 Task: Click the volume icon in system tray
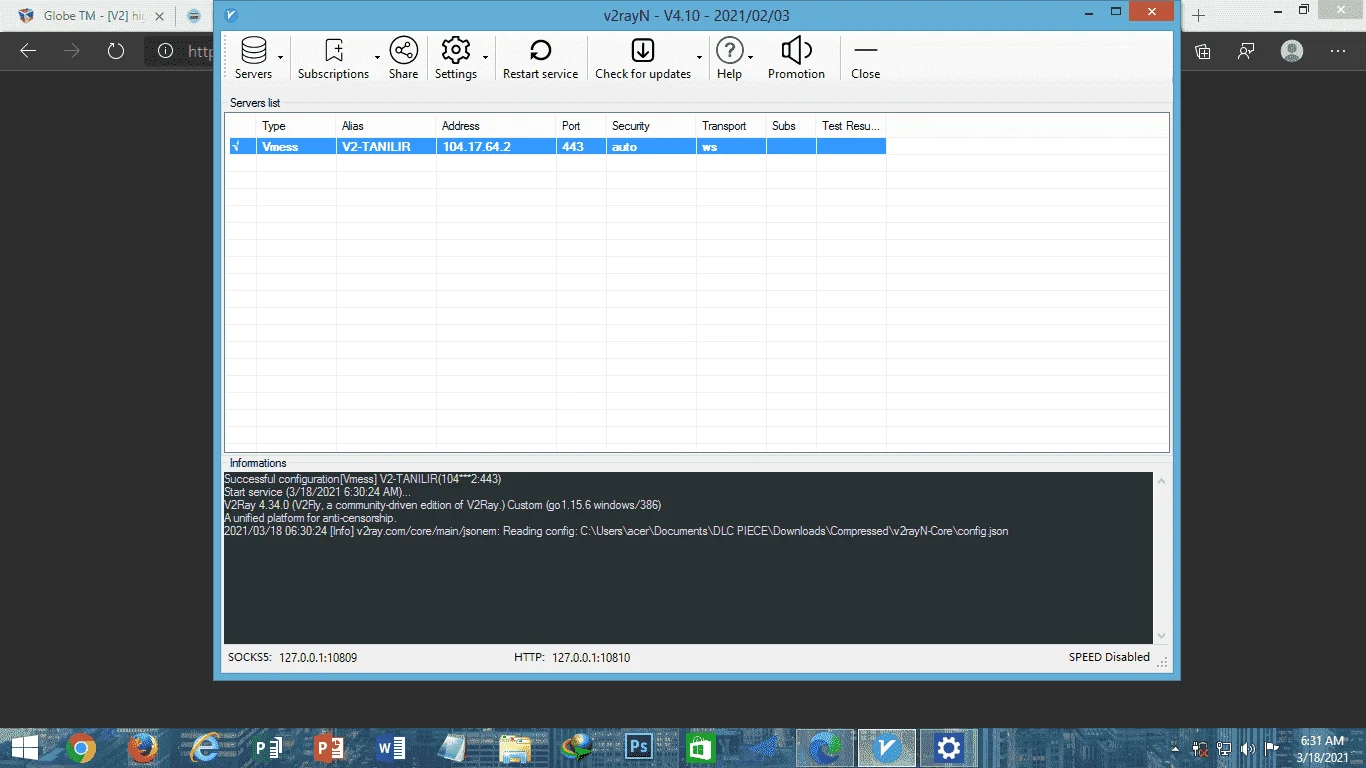coord(1248,748)
